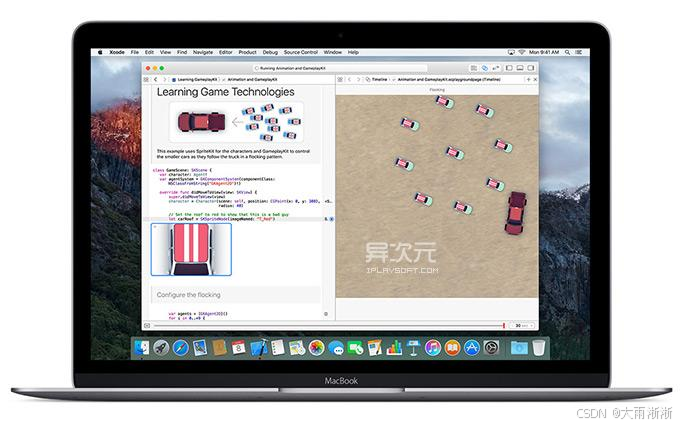Go forward in the assistant editor jump bar
The image size is (680, 427).
pos(358,80)
